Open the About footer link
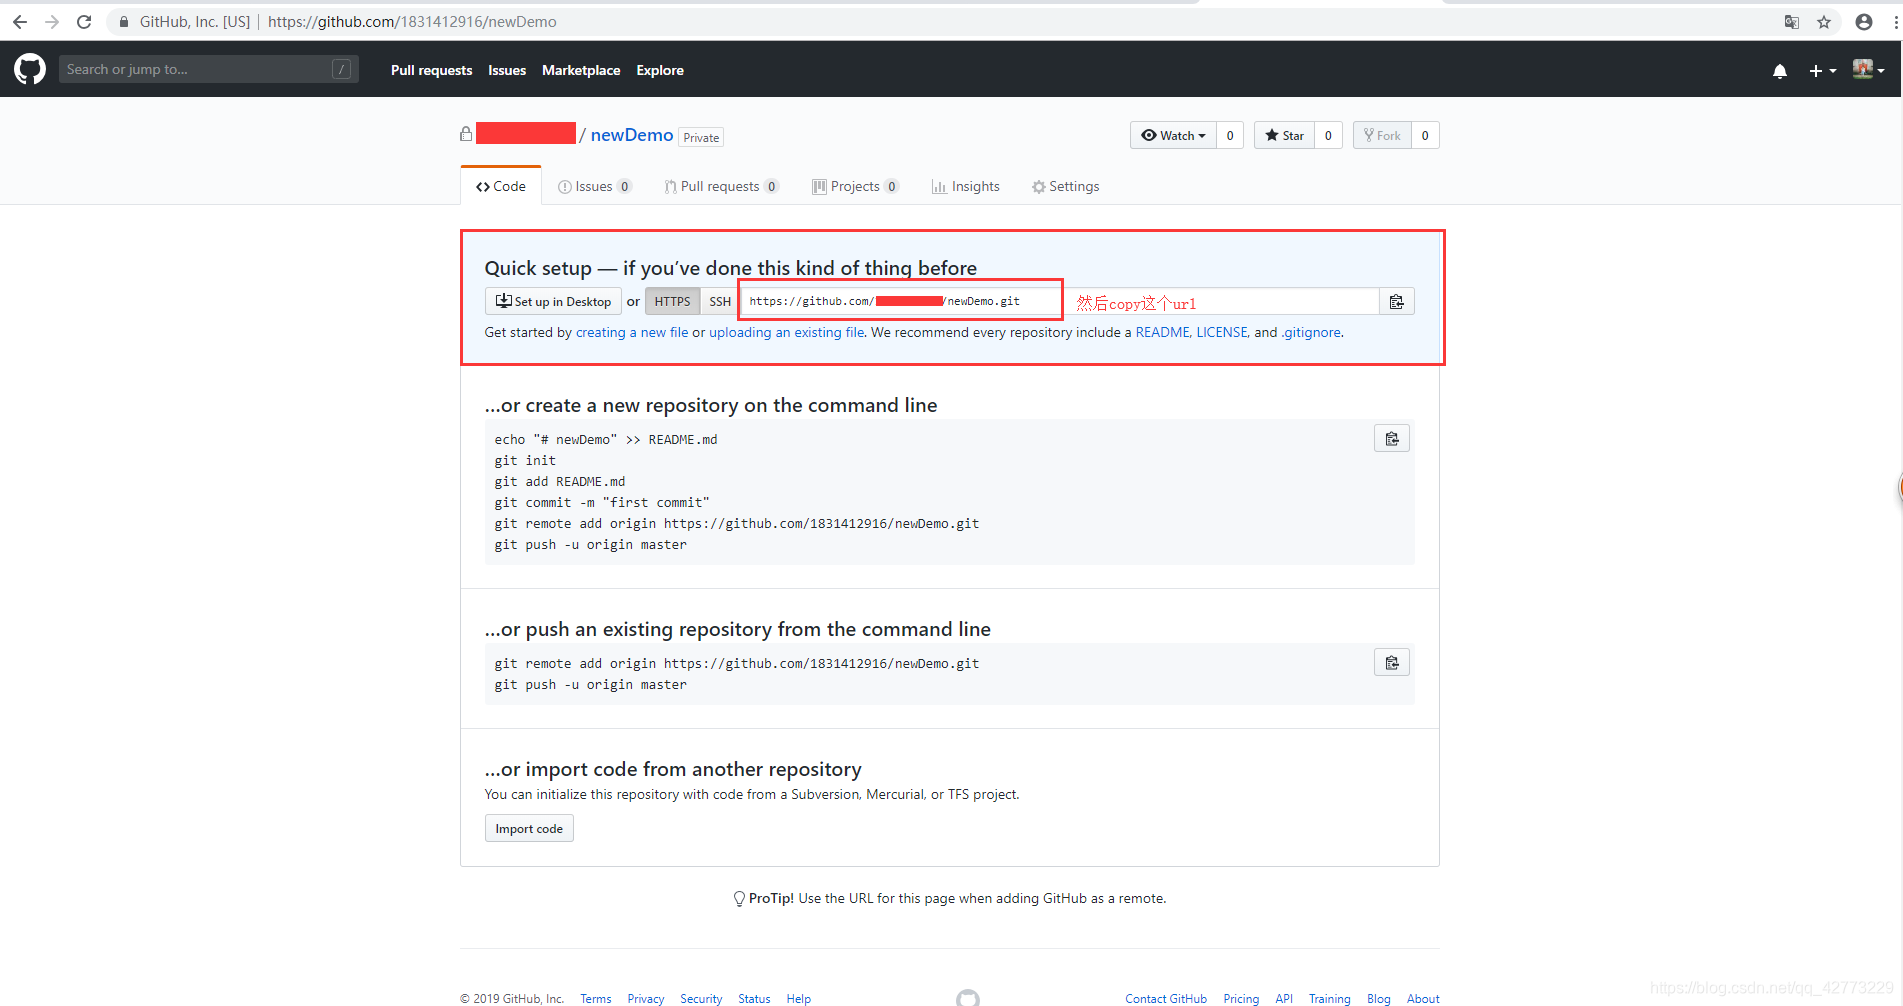This screenshot has height=1006, width=1903. [x=1423, y=998]
